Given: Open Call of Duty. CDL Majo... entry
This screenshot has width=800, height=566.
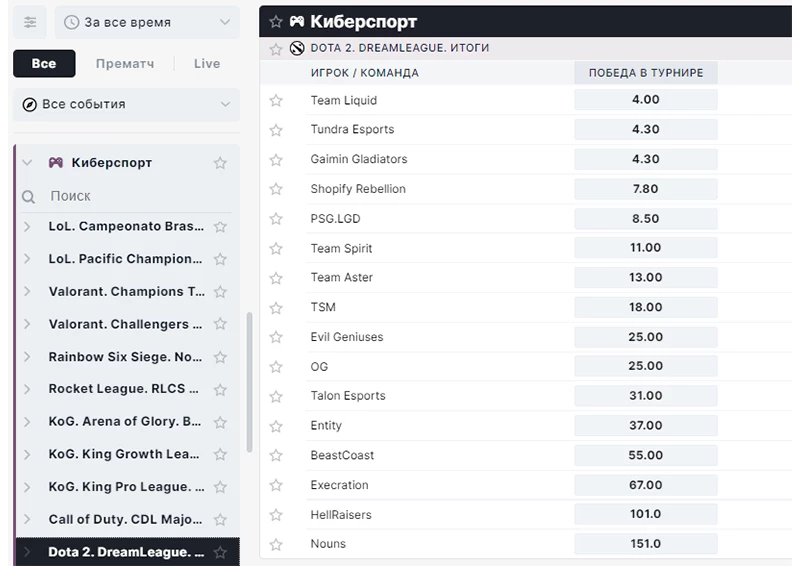Looking at the screenshot, I should pyautogui.click(x=125, y=520).
